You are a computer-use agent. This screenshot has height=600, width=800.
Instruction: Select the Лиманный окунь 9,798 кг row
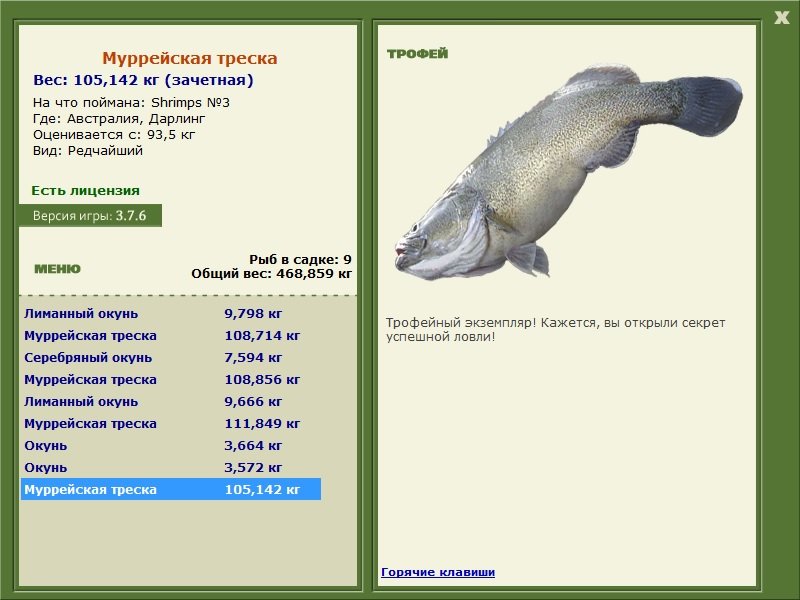pos(171,313)
